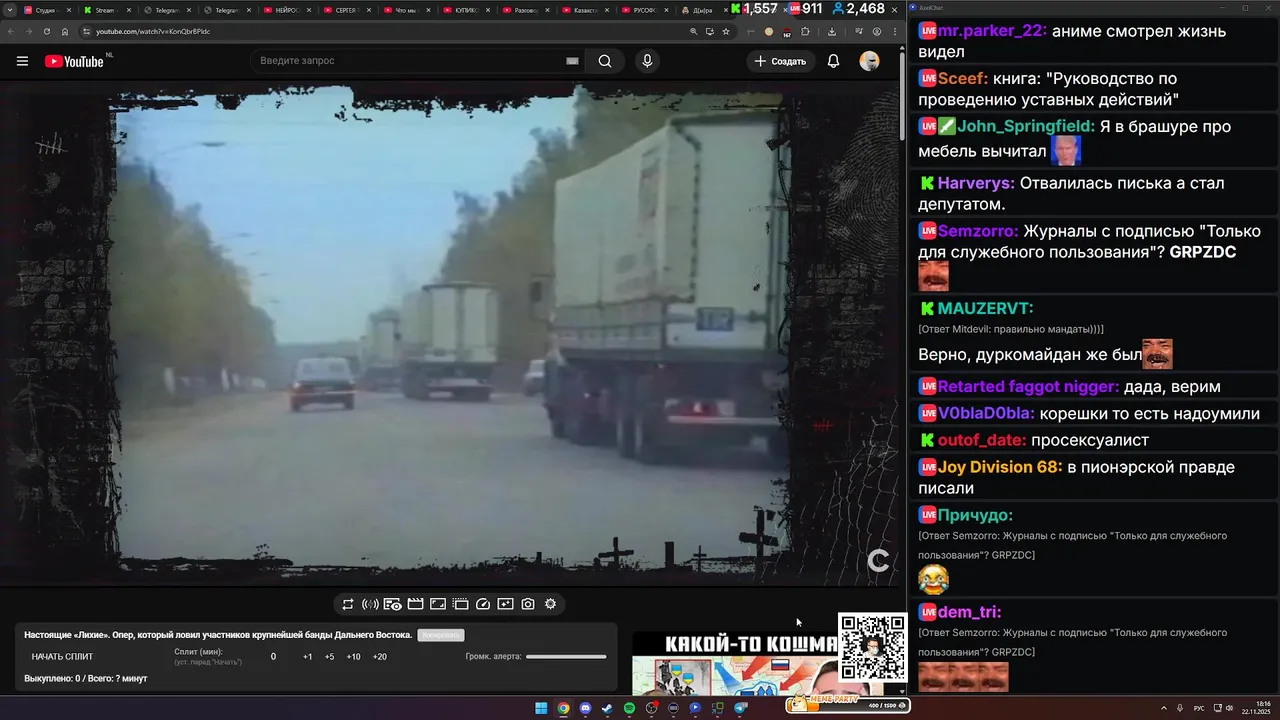Click username outof_date in chat

[982, 440]
